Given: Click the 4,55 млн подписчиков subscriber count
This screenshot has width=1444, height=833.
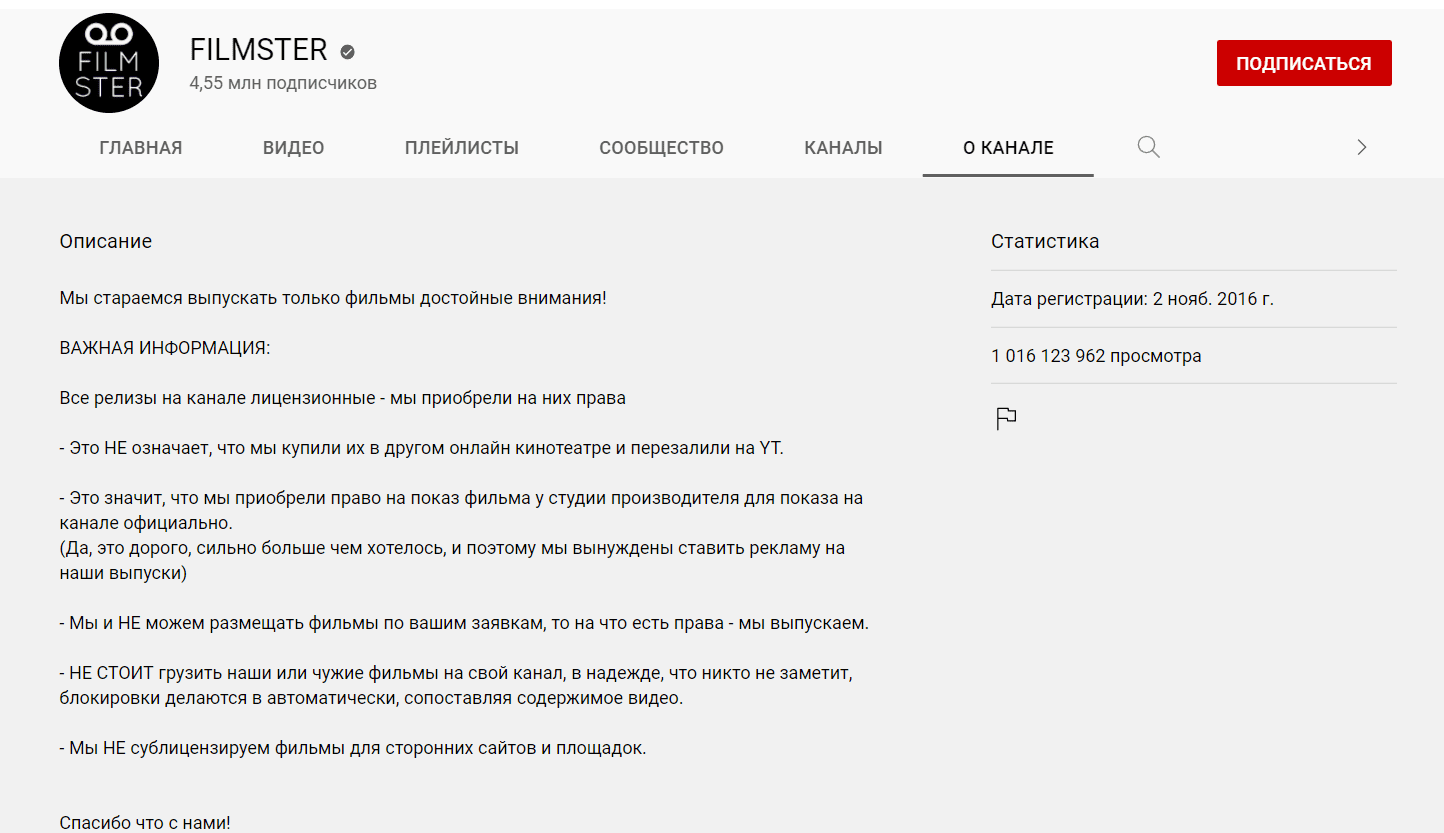Looking at the screenshot, I should point(283,83).
